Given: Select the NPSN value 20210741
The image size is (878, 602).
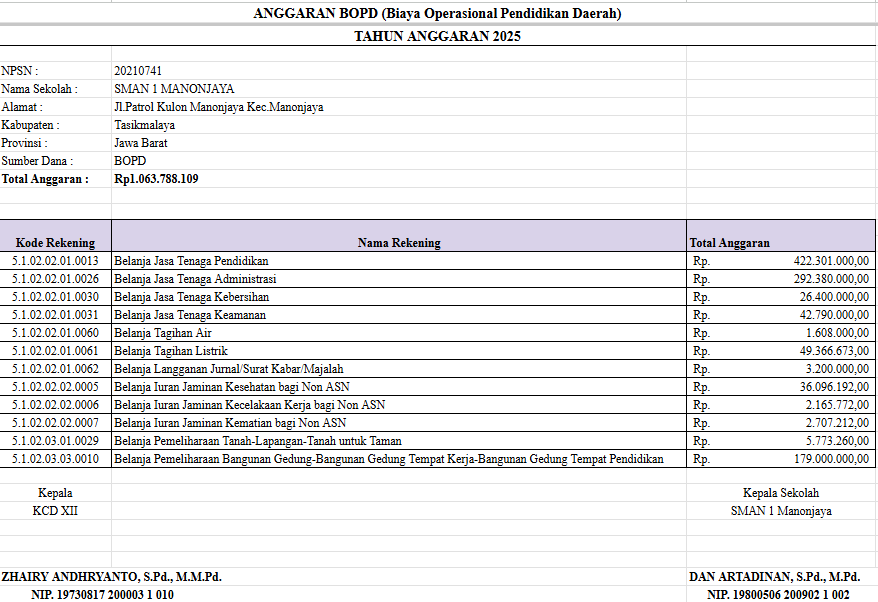Looking at the screenshot, I should tap(138, 71).
